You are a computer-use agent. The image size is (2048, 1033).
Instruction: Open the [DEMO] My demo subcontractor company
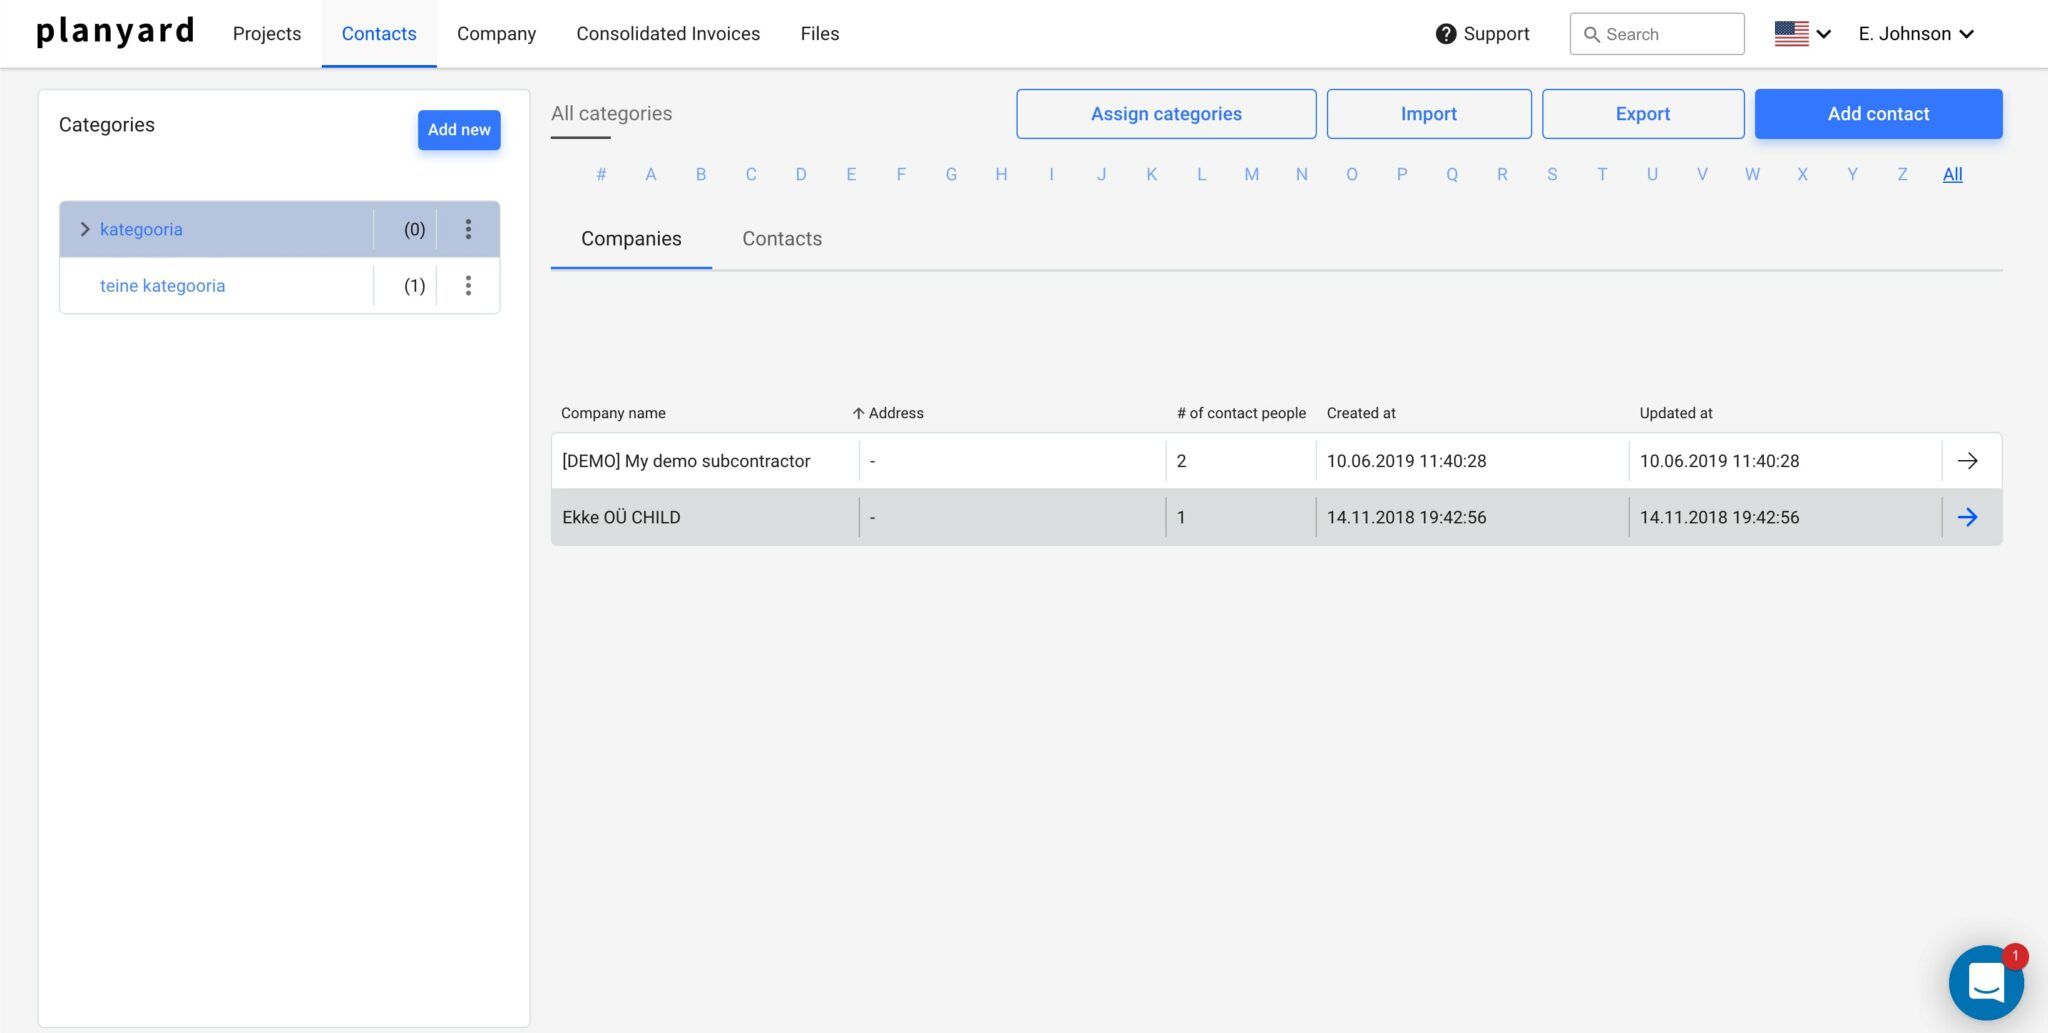[686, 461]
